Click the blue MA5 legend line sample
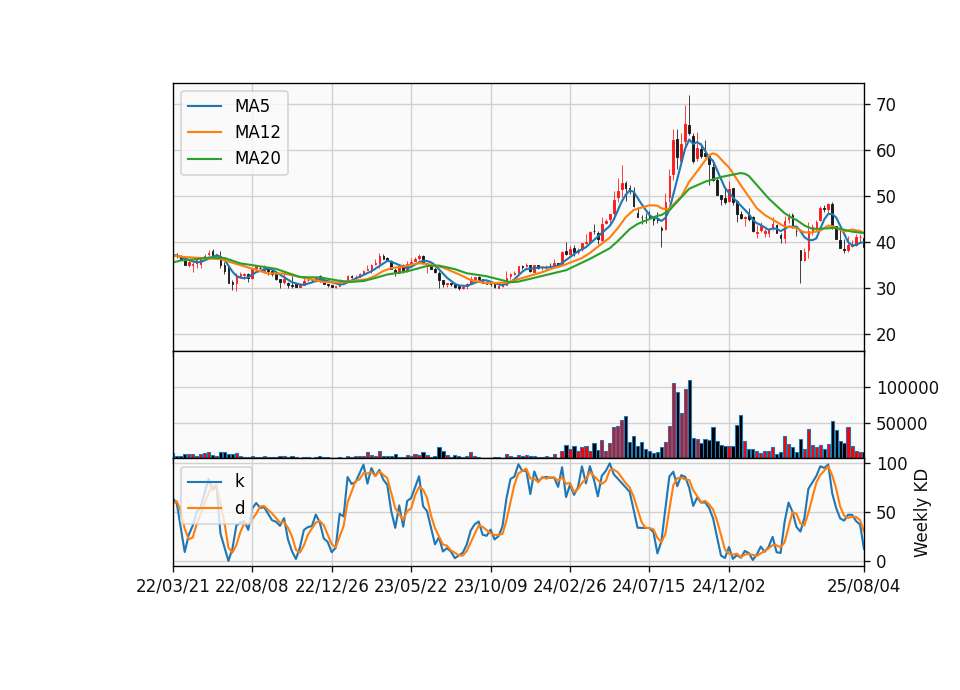 pos(204,107)
